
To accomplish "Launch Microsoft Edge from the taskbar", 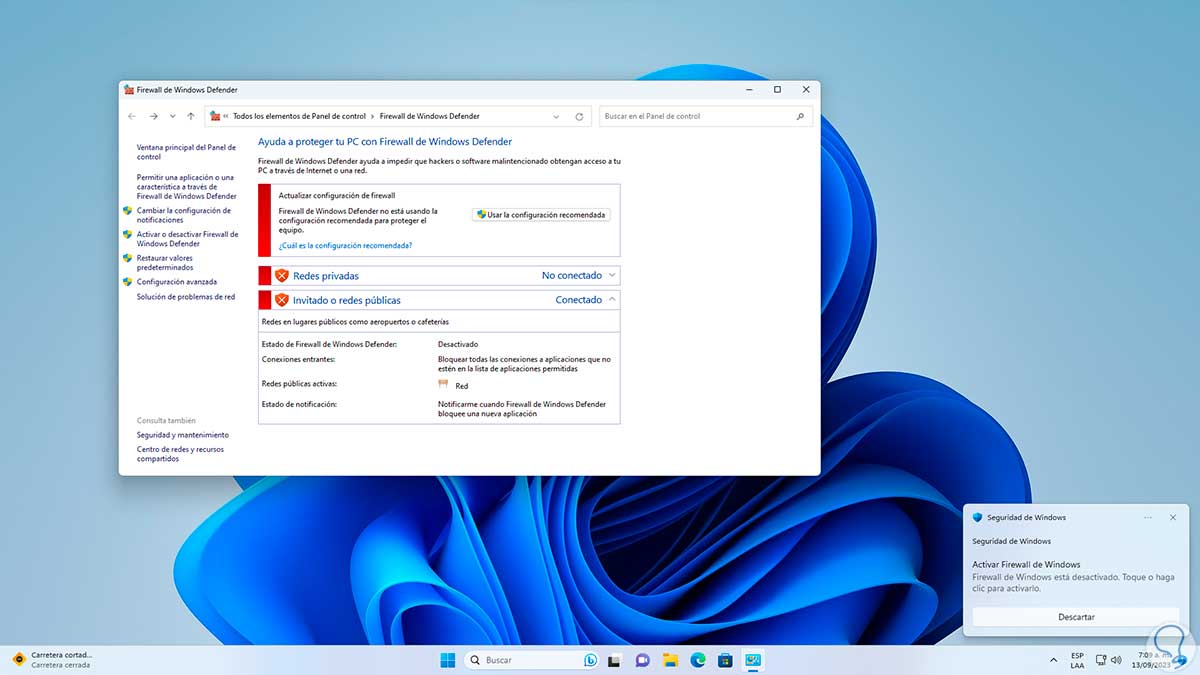I will click(698, 660).
